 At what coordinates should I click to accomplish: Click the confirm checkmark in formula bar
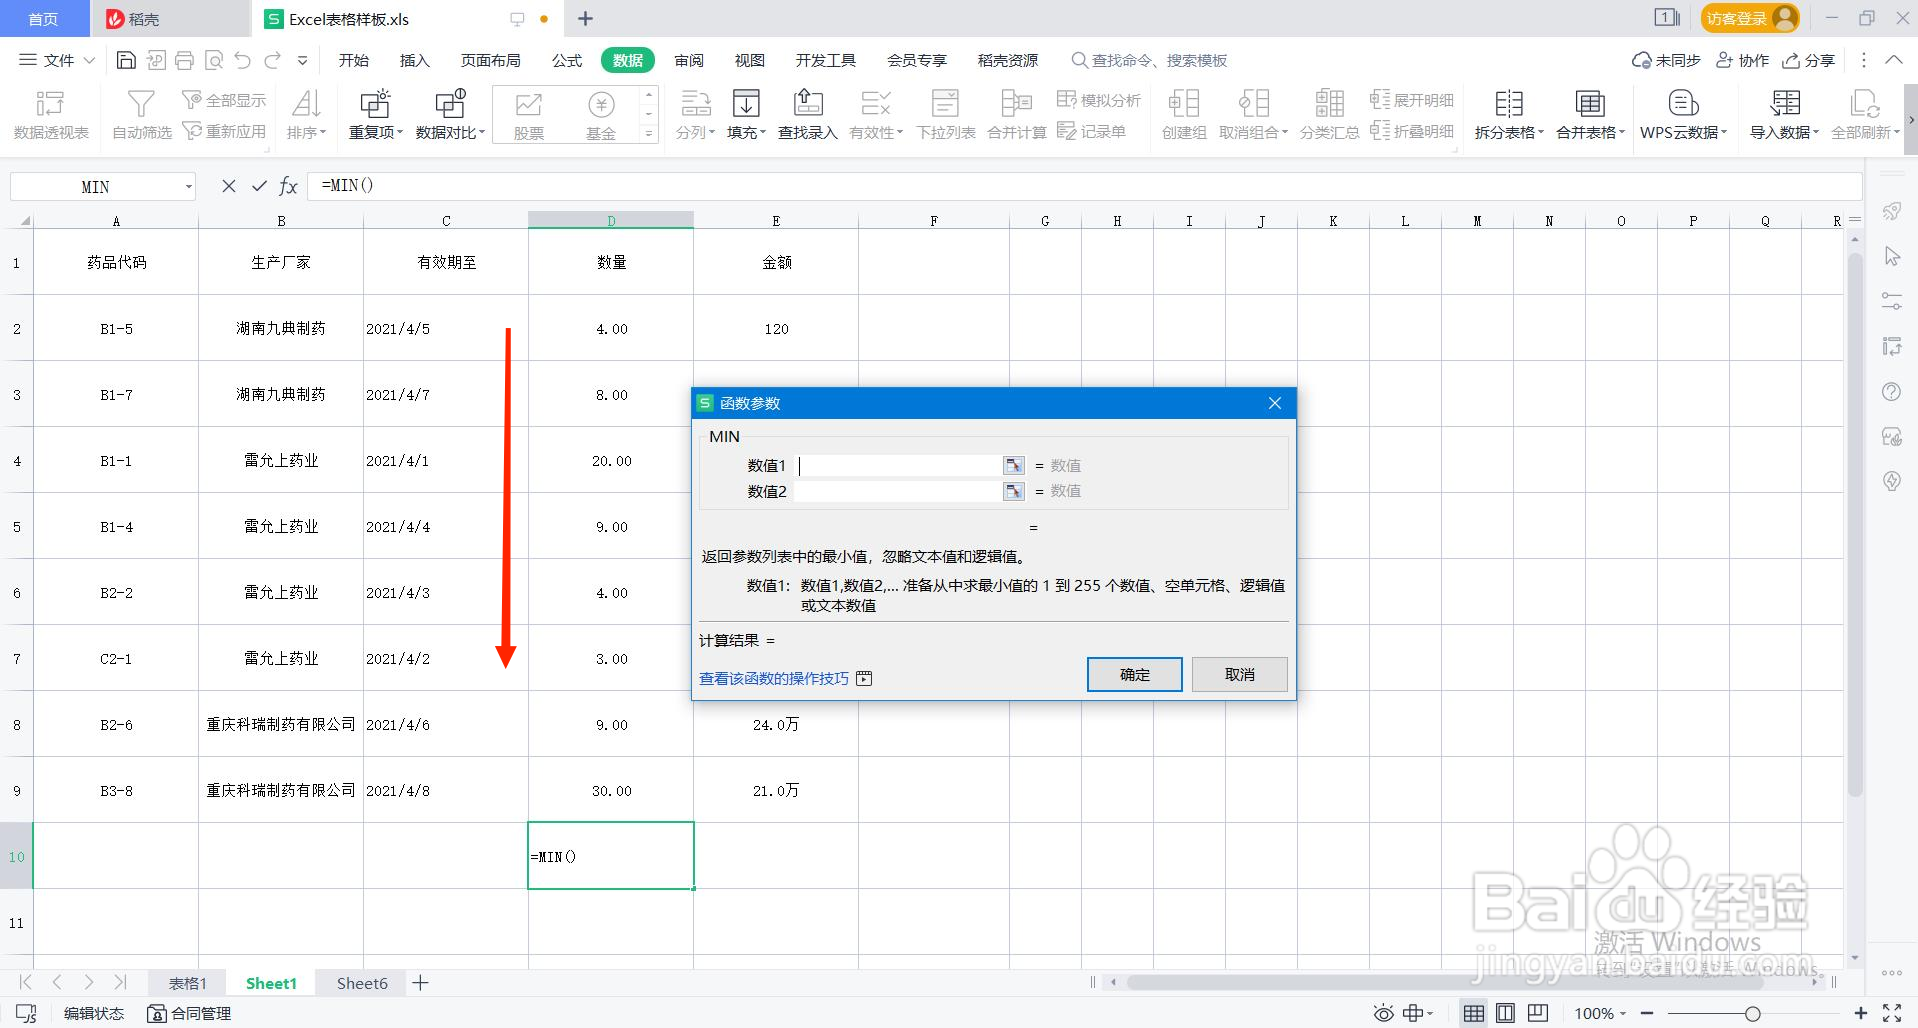(259, 186)
